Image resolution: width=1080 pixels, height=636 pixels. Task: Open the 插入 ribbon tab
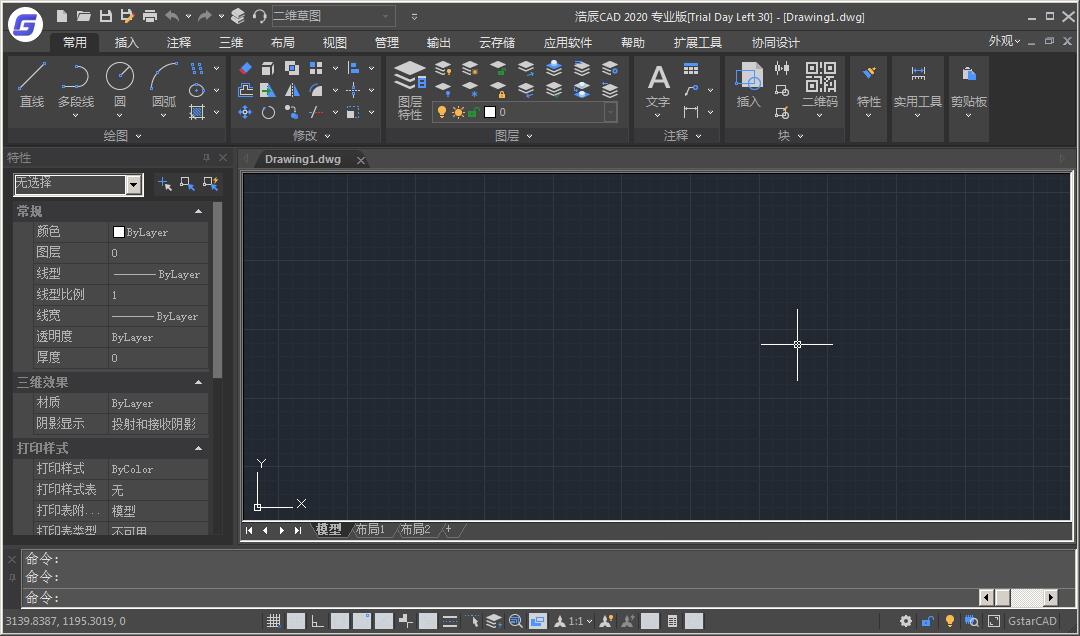tap(126, 43)
